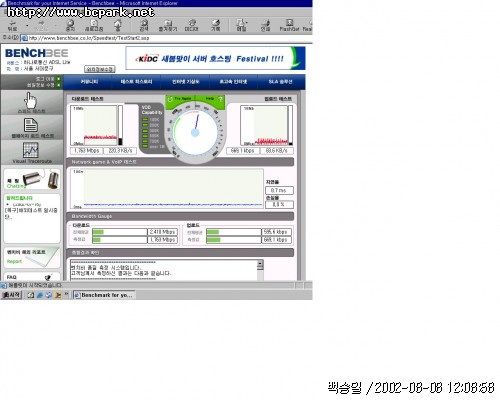
Task: Click the results text box scroll-up arrow
Action: [x=260, y=263]
